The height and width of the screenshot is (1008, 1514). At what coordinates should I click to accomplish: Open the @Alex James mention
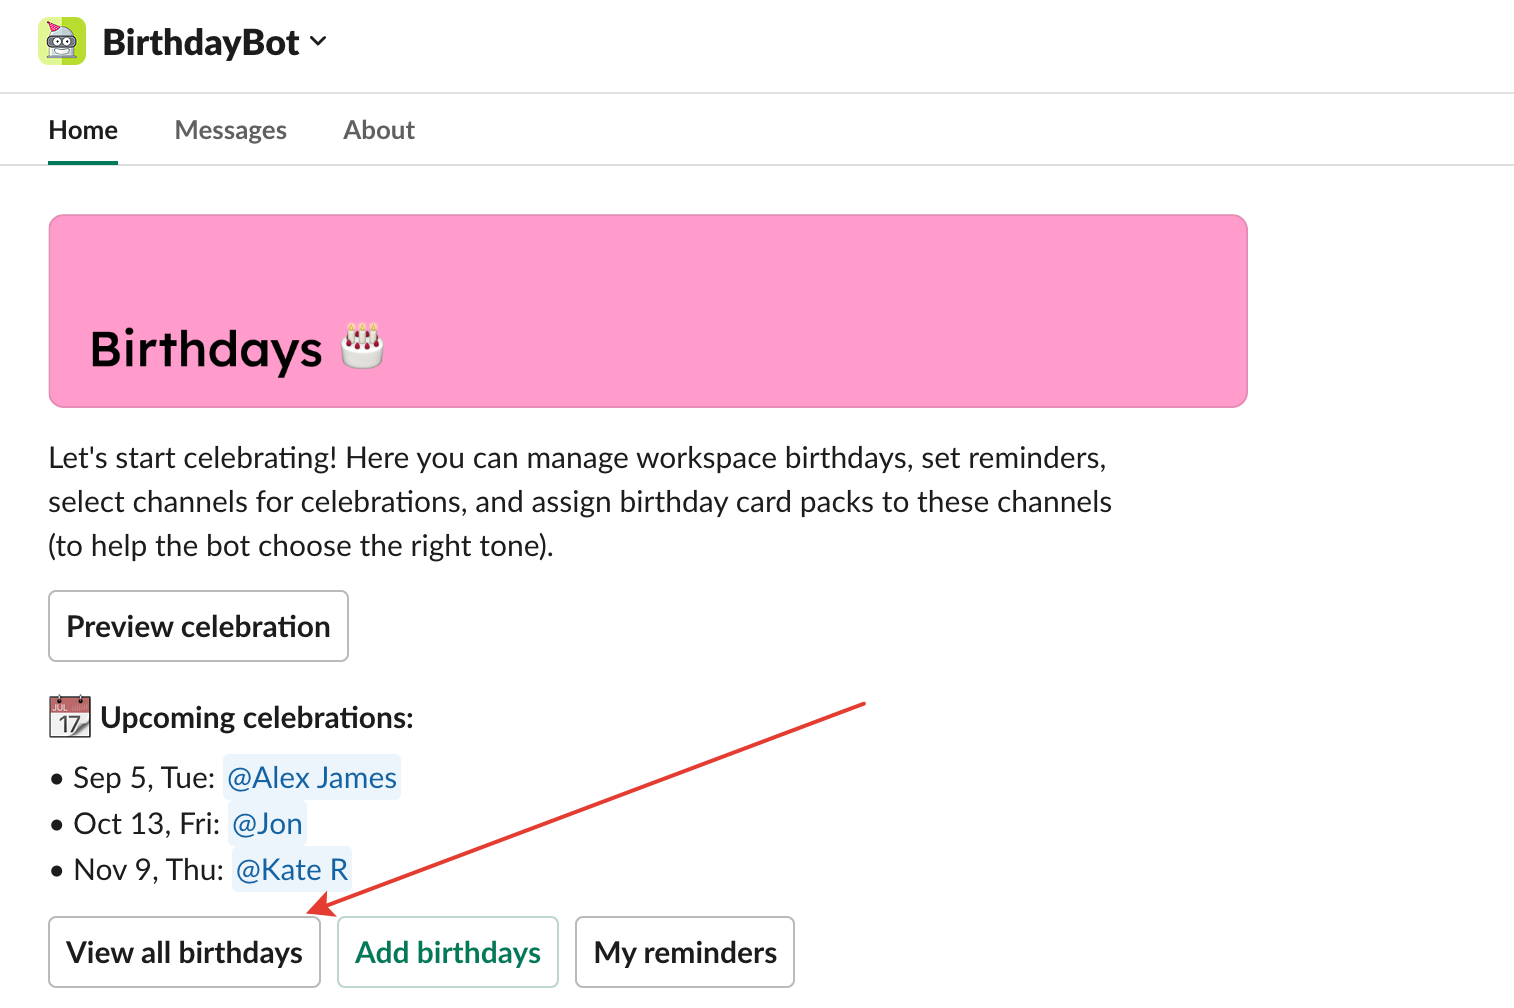(x=312, y=778)
